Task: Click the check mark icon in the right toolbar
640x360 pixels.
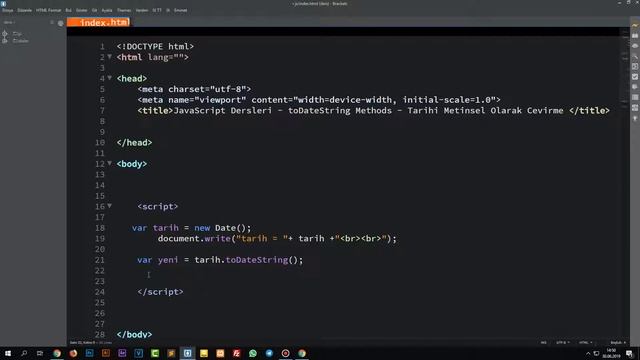Action: tap(635, 77)
